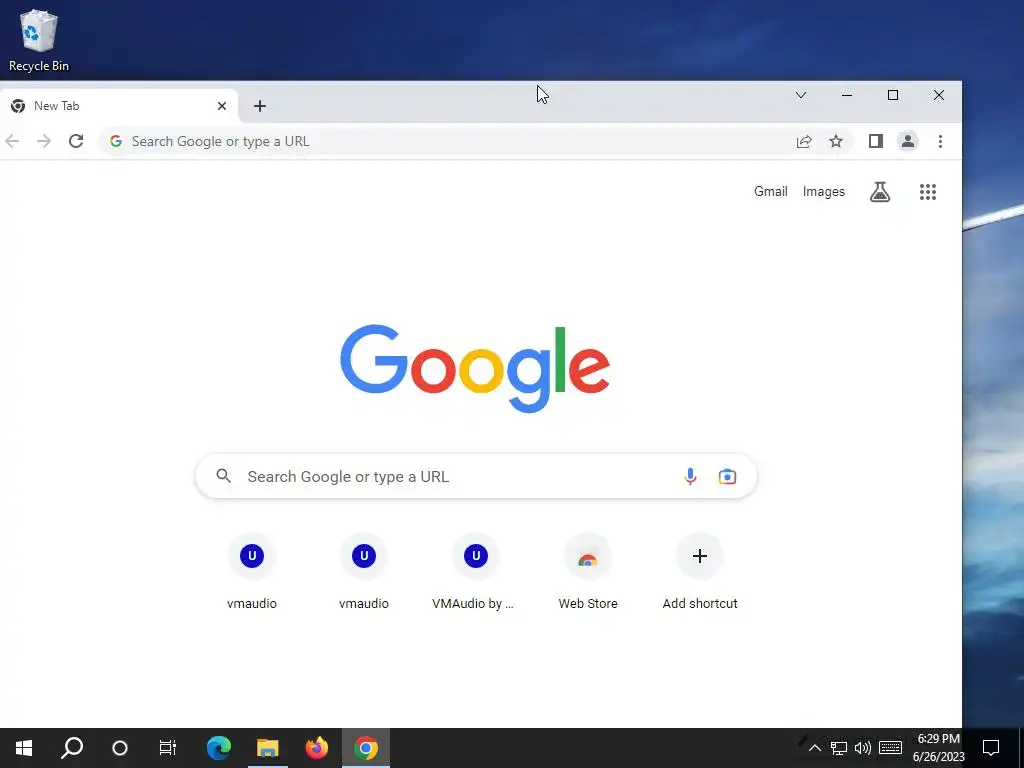Open Task View on the taskbar

pos(168,748)
